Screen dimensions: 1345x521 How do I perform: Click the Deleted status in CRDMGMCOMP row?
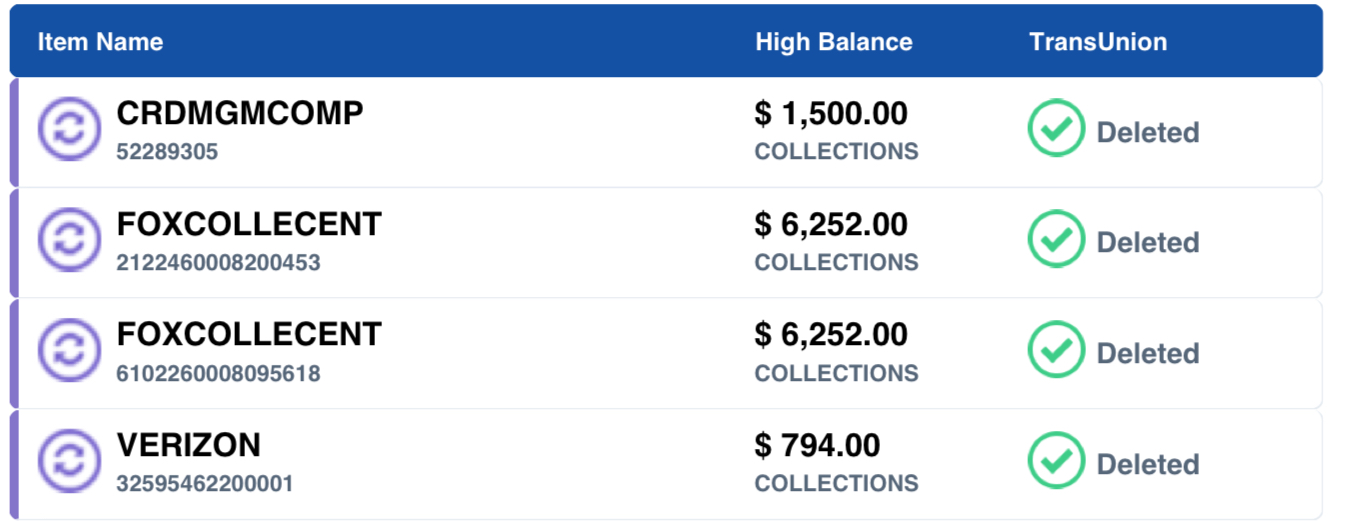1148,132
